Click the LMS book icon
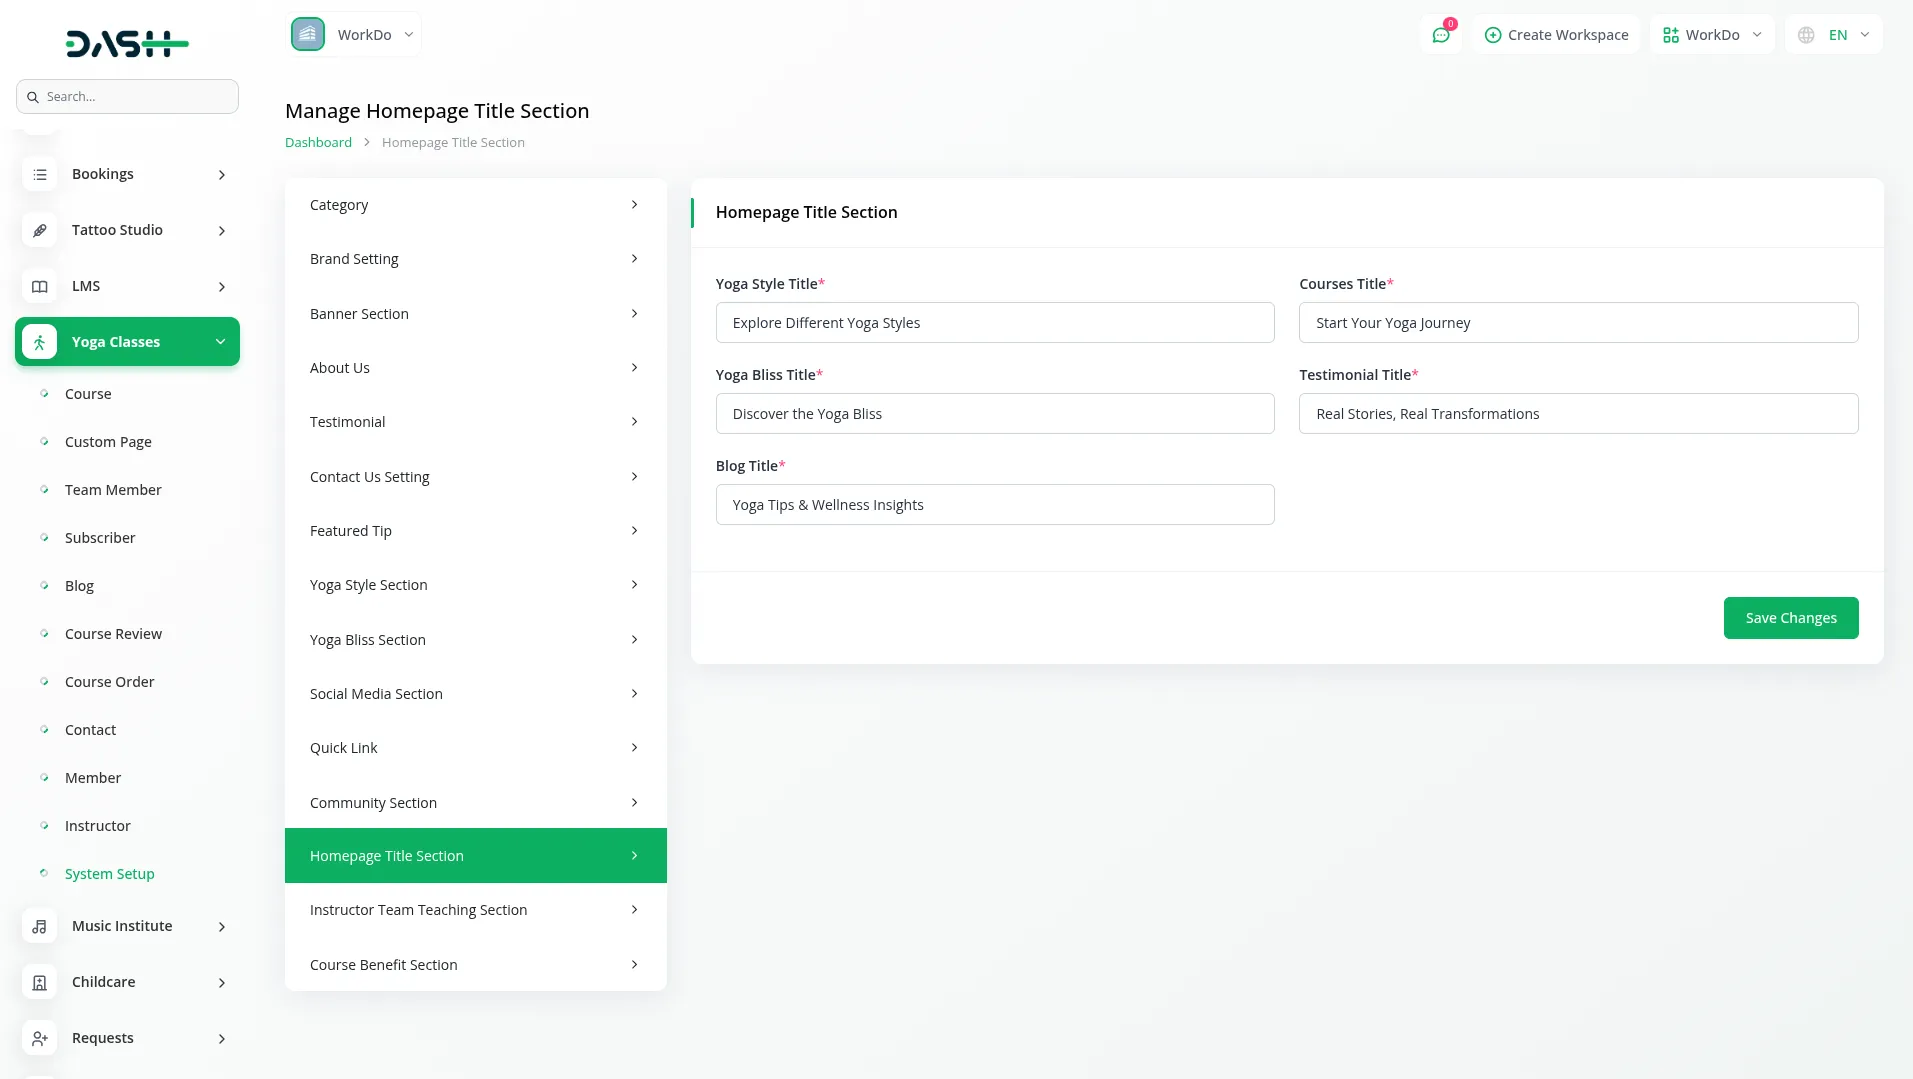Screen dimensions: 1913x1079 click(x=39, y=286)
